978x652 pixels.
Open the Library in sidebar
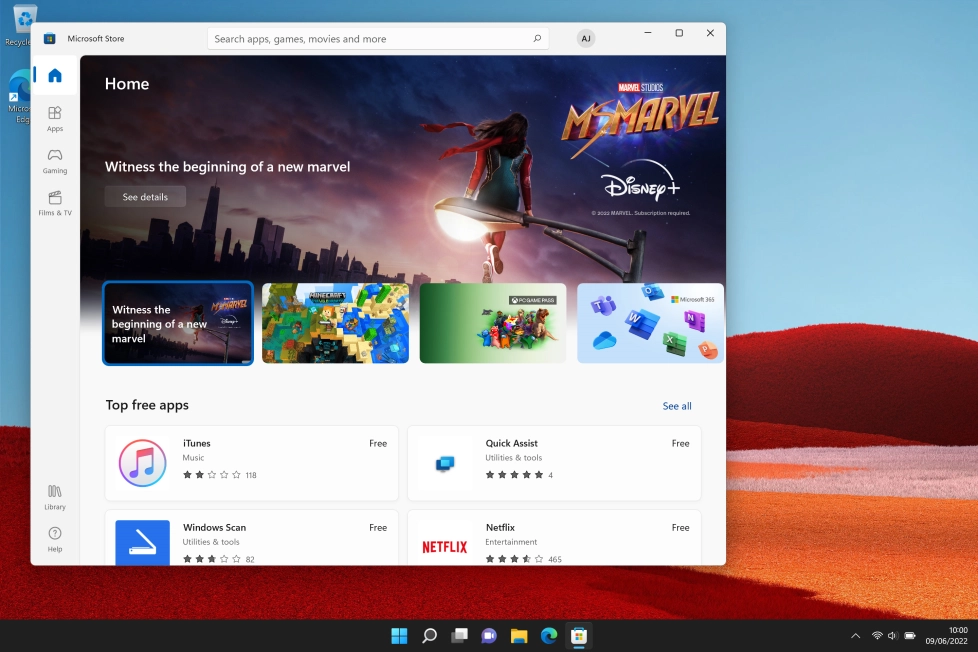pos(55,496)
